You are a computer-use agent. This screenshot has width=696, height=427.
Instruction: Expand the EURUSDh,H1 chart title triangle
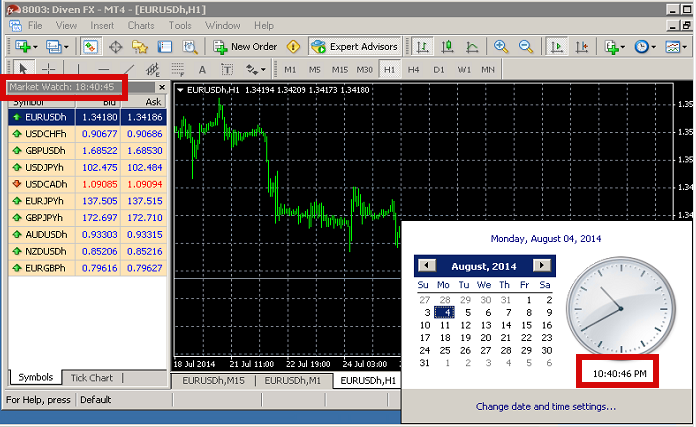180,90
